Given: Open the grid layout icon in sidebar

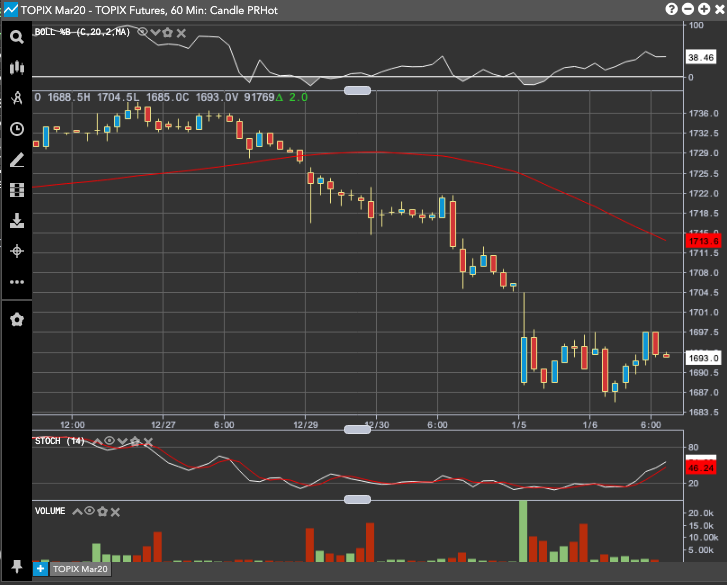Looking at the screenshot, I should point(17,190).
